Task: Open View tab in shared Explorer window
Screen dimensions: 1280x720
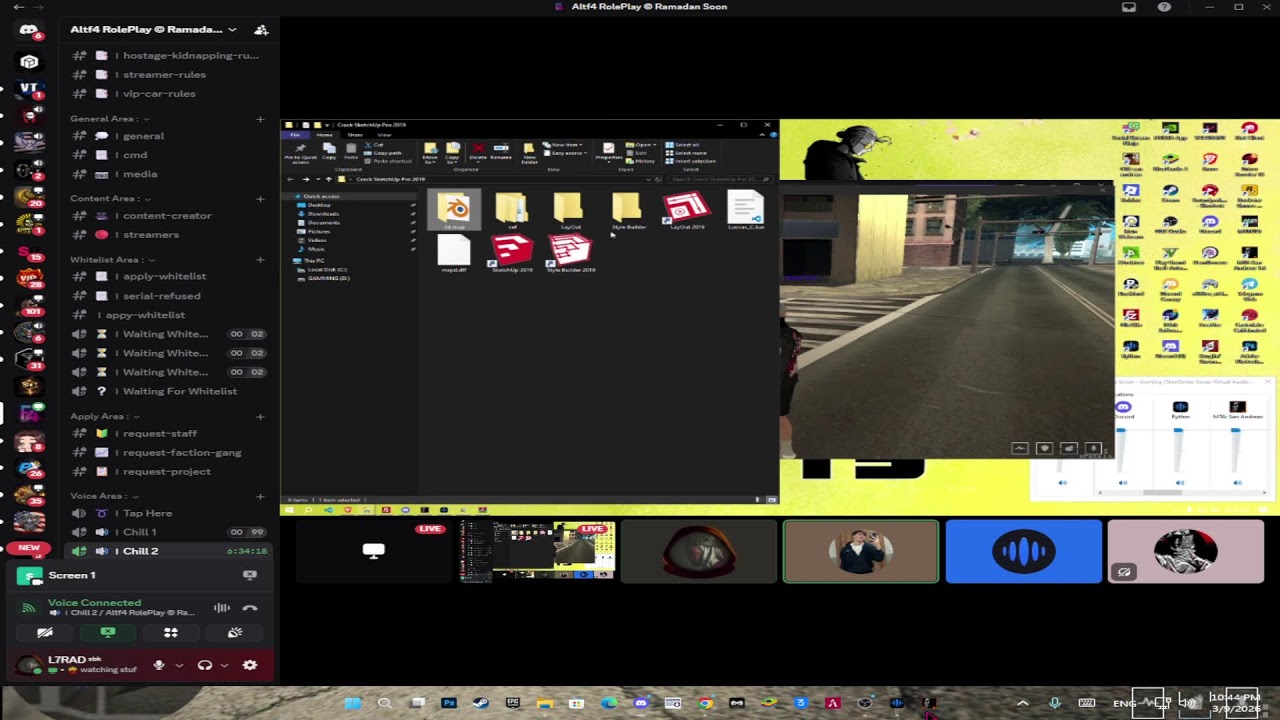Action: [x=384, y=134]
